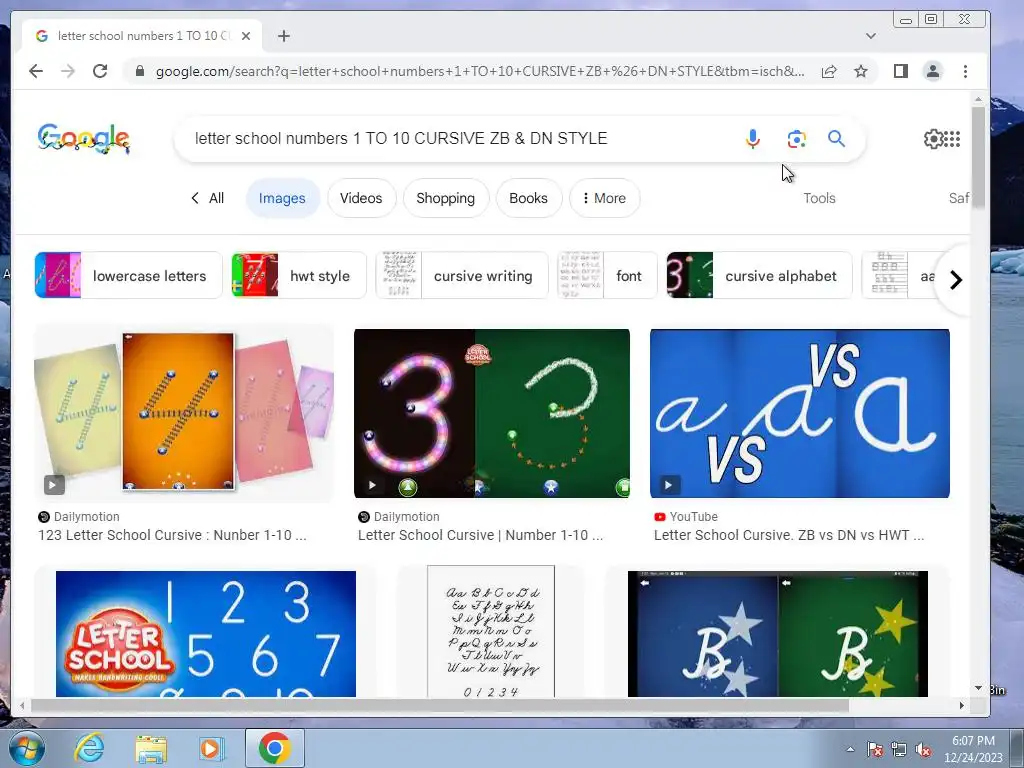Launch Windows Media Player from taskbar

[212, 748]
